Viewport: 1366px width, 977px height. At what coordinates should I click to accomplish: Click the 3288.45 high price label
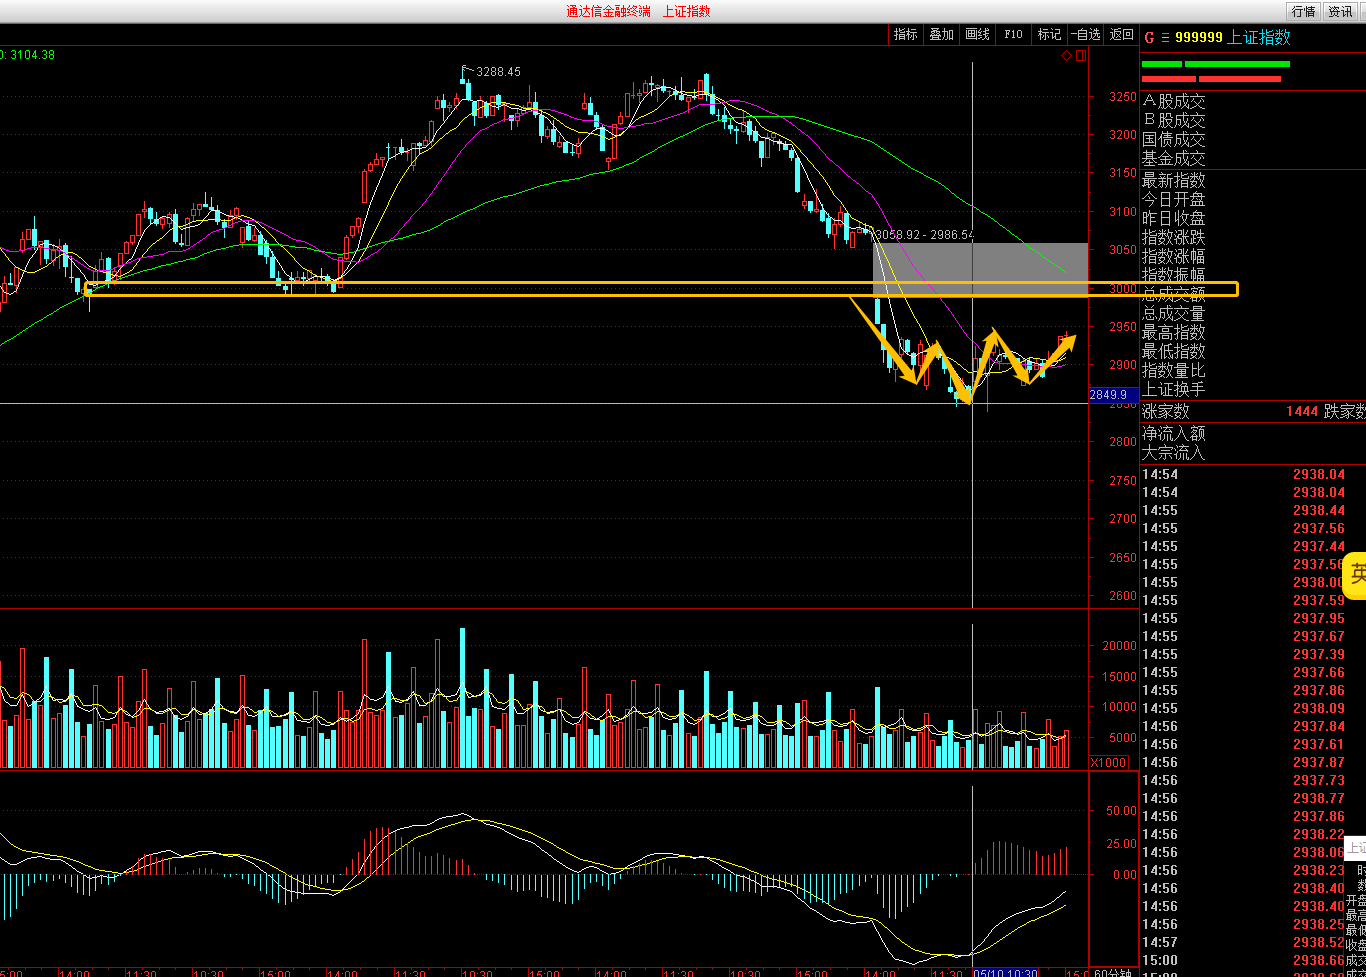click(x=498, y=72)
